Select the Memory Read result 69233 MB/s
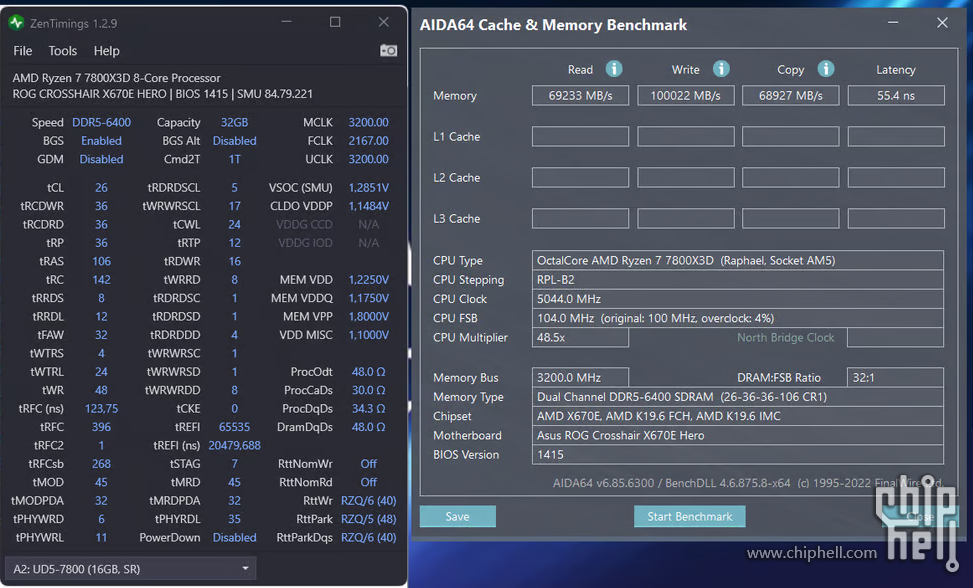Viewport: 973px width, 588px height. (580, 96)
